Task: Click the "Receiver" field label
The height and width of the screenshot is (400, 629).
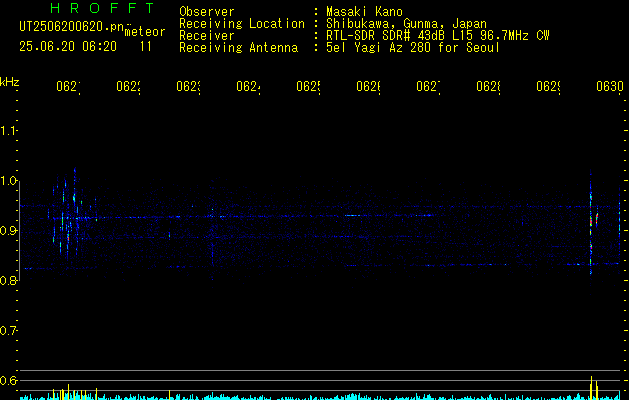Action: 207,35
